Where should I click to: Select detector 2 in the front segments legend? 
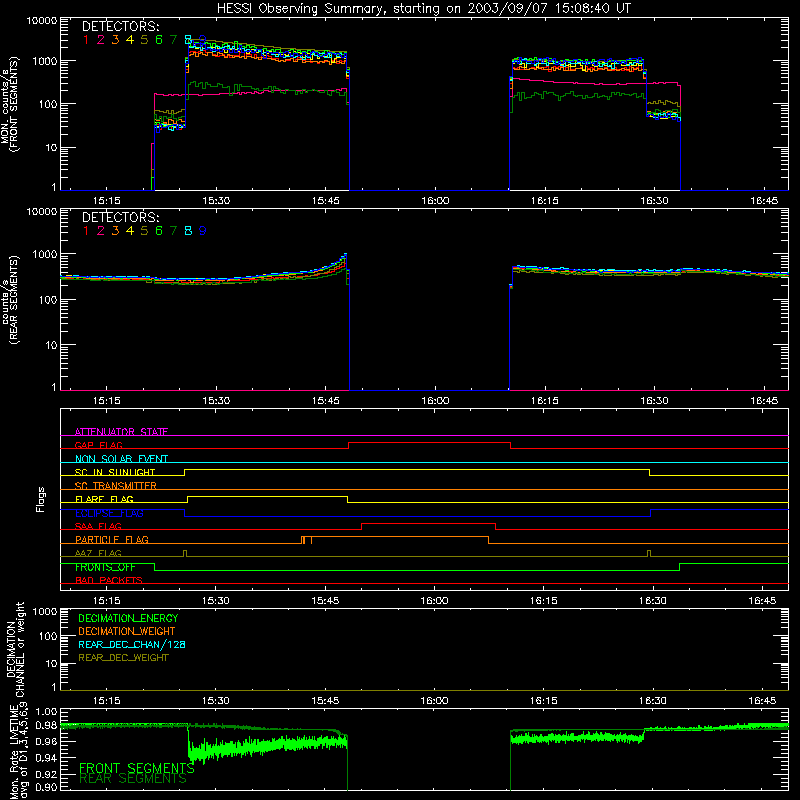coord(101,40)
